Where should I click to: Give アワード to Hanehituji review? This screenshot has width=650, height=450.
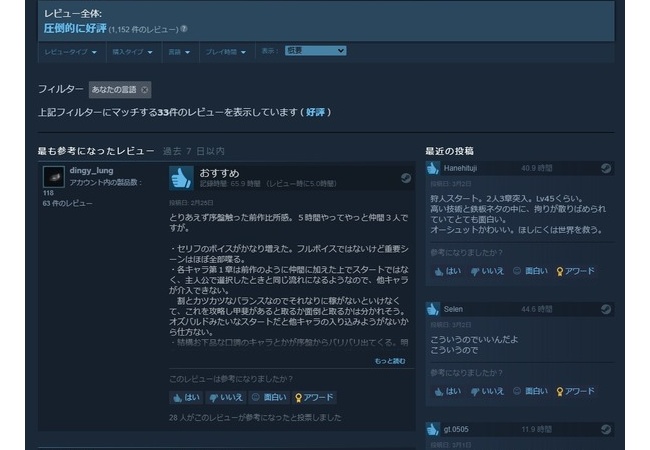[x=575, y=271]
